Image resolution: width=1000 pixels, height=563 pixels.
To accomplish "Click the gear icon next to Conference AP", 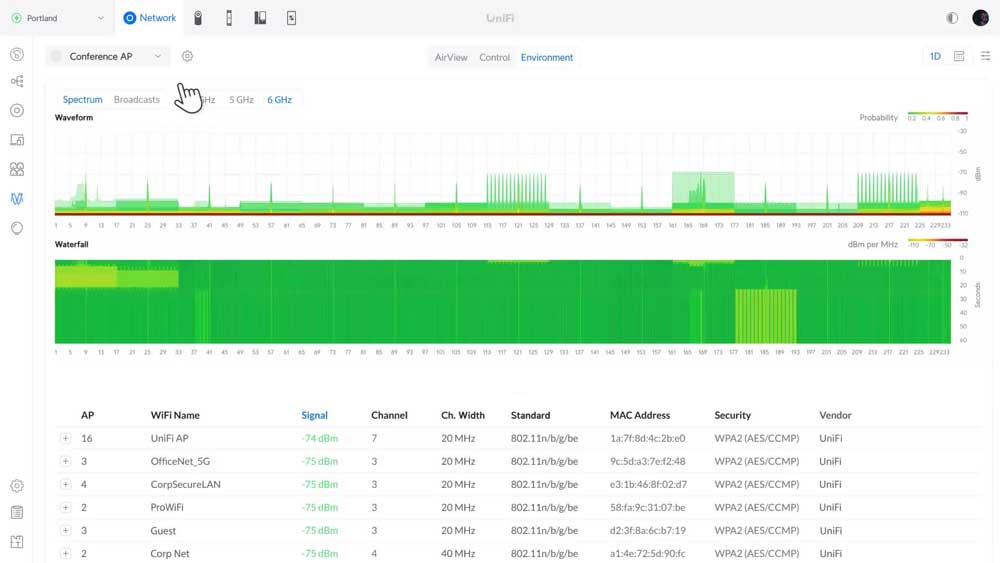I will tap(187, 57).
